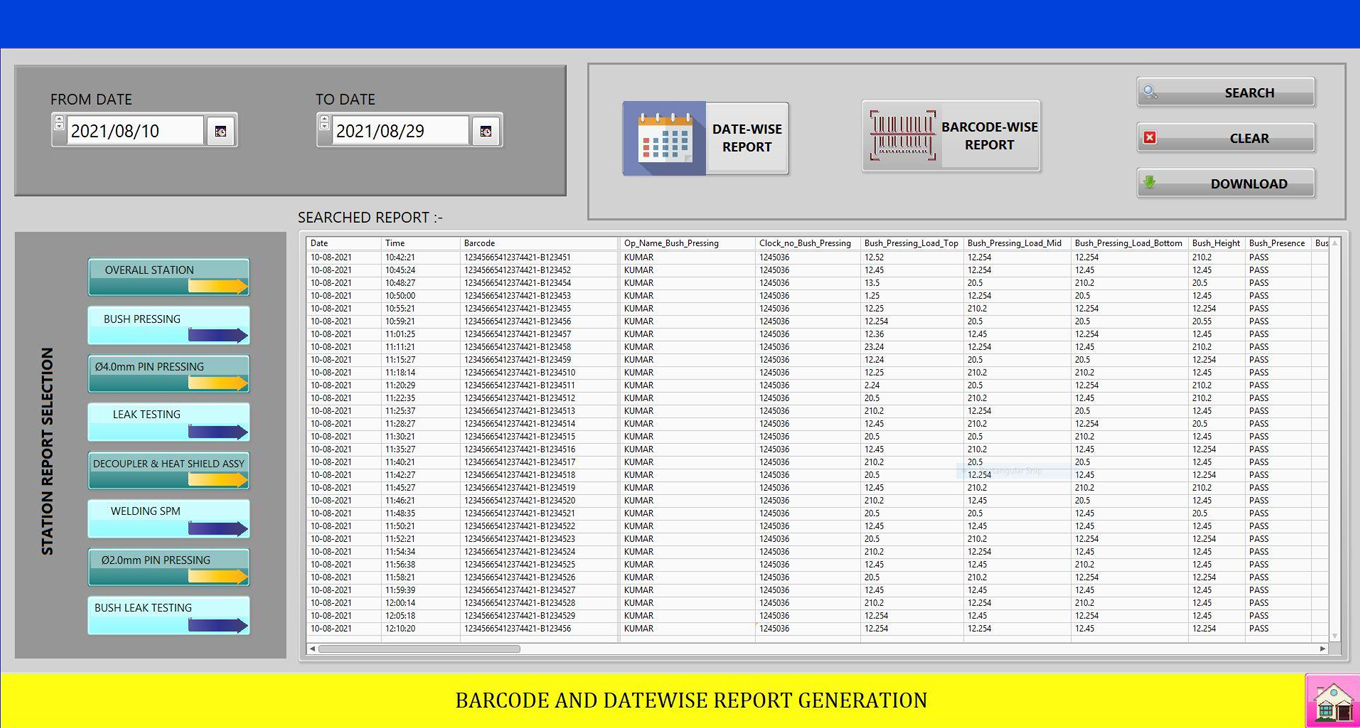Click the Time column header
1360x728 pixels.
pos(420,243)
